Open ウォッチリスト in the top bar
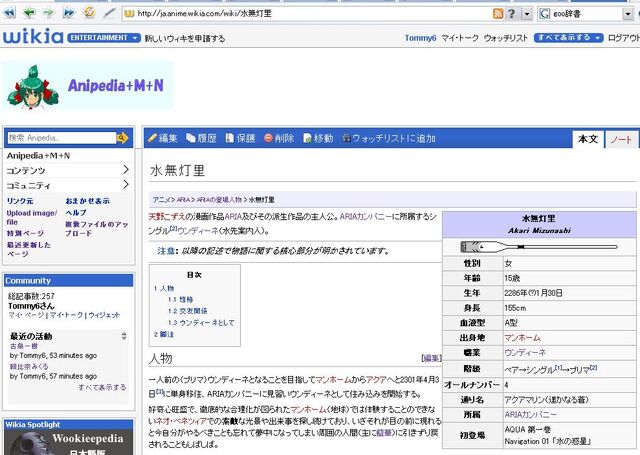This screenshot has height=455, width=640. click(506, 38)
